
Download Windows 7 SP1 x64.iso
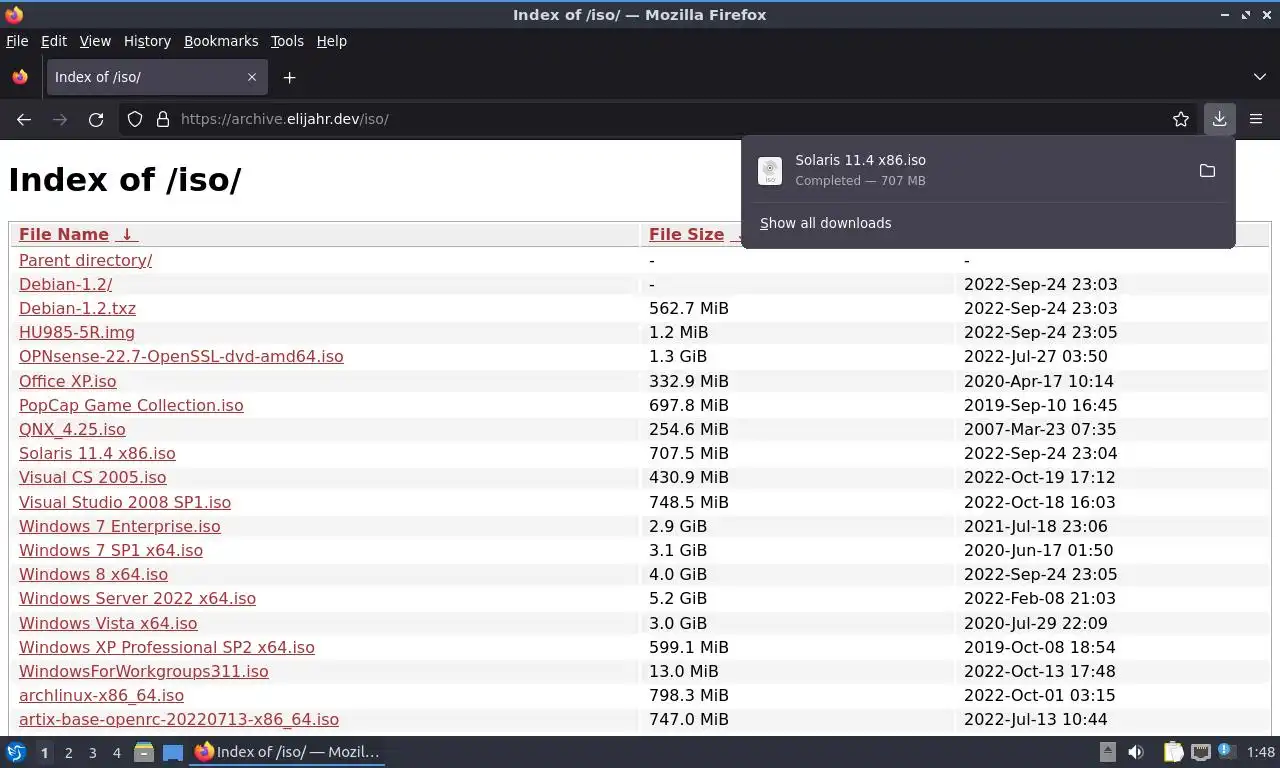point(111,550)
